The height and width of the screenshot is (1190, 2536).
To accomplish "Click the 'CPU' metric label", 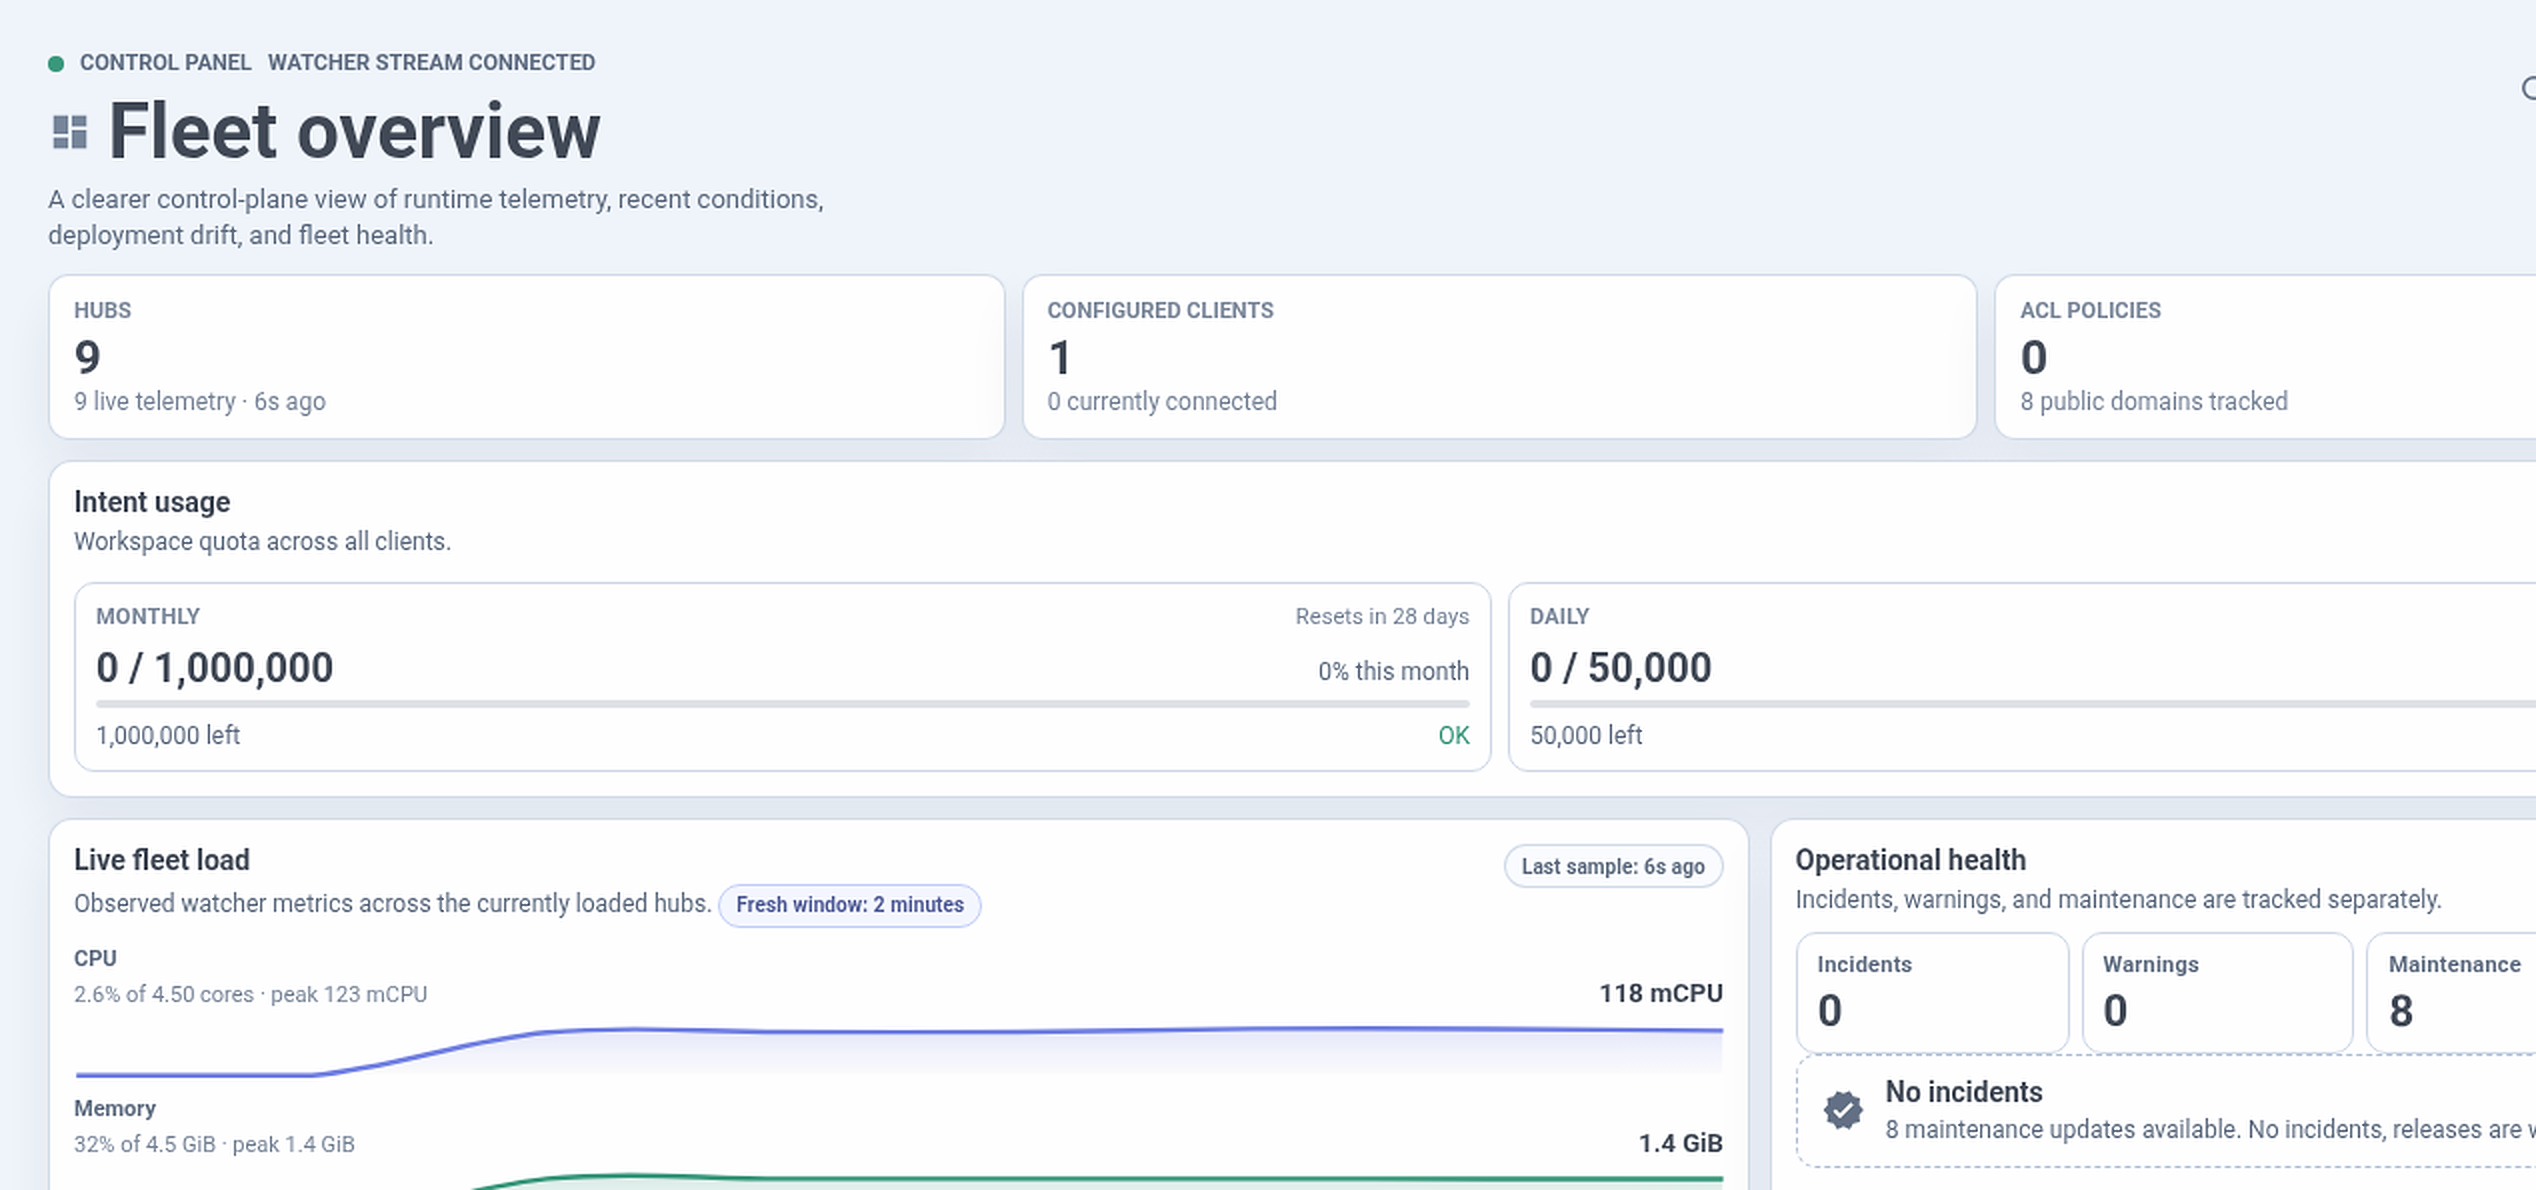I will pos(95,958).
